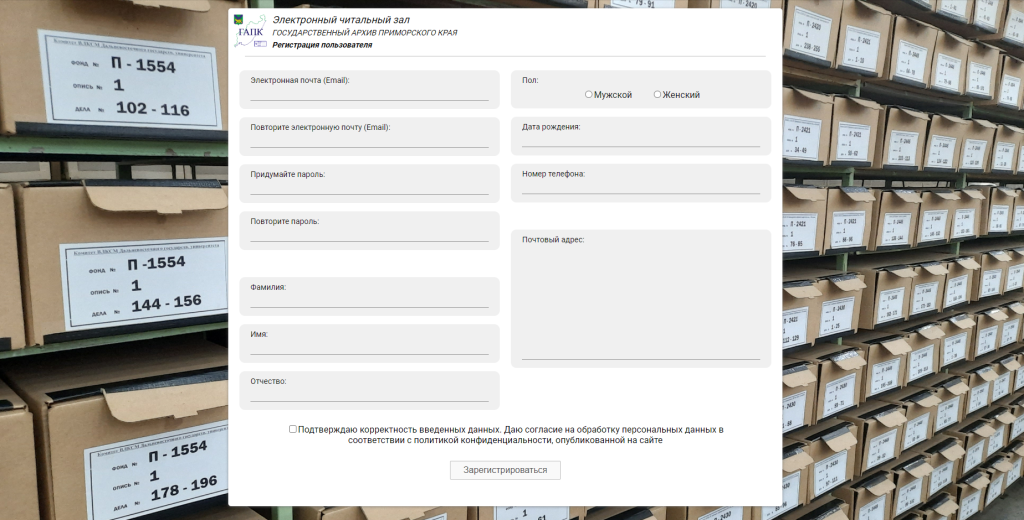Screen dimensions: 1024x520
Task: Click the Номер телефона field
Action: [x=640, y=188]
